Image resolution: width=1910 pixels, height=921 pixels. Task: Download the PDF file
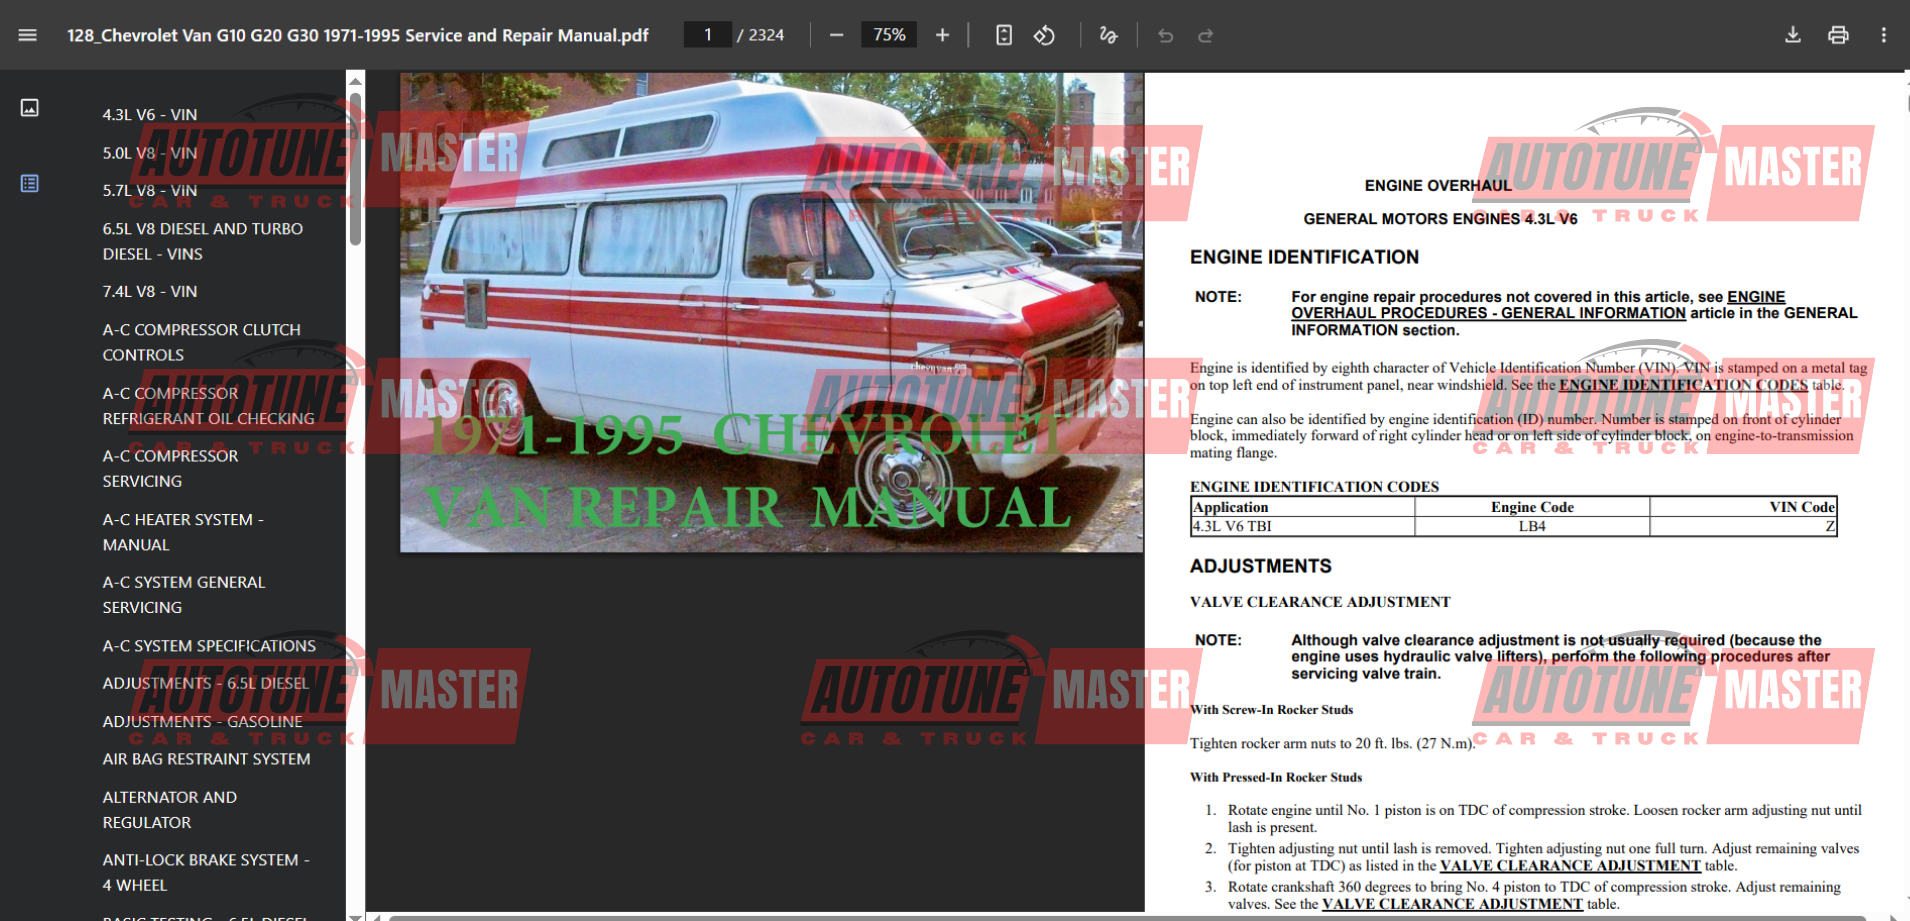(x=1793, y=35)
